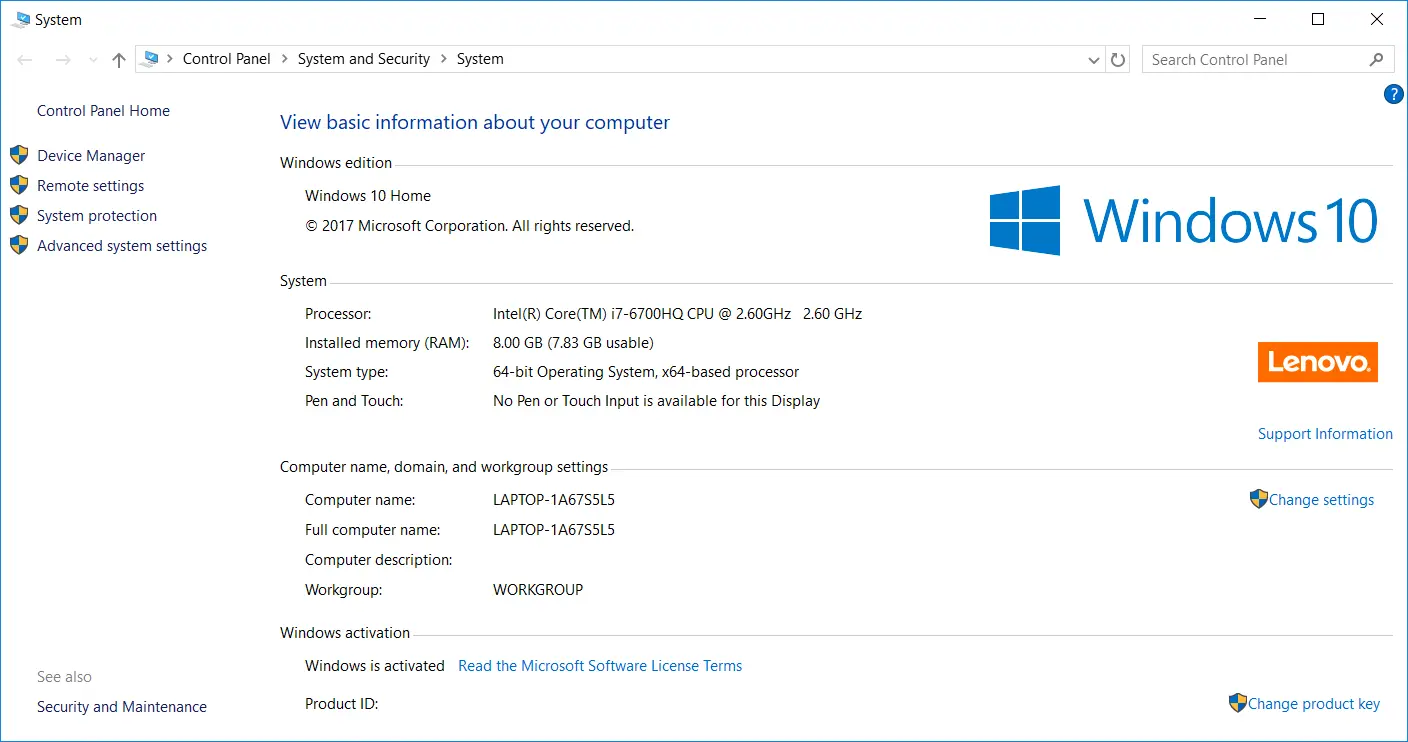Select System and Security in breadcrumb
Viewport: 1408px width, 742px height.
click(363, 59)
